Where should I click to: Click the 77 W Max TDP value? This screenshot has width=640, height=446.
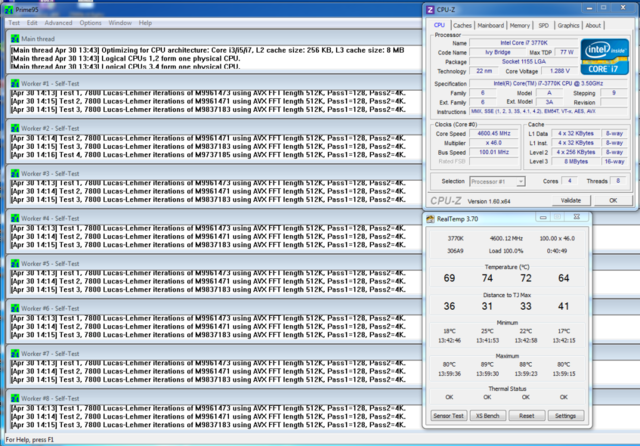tap(566, 52)
